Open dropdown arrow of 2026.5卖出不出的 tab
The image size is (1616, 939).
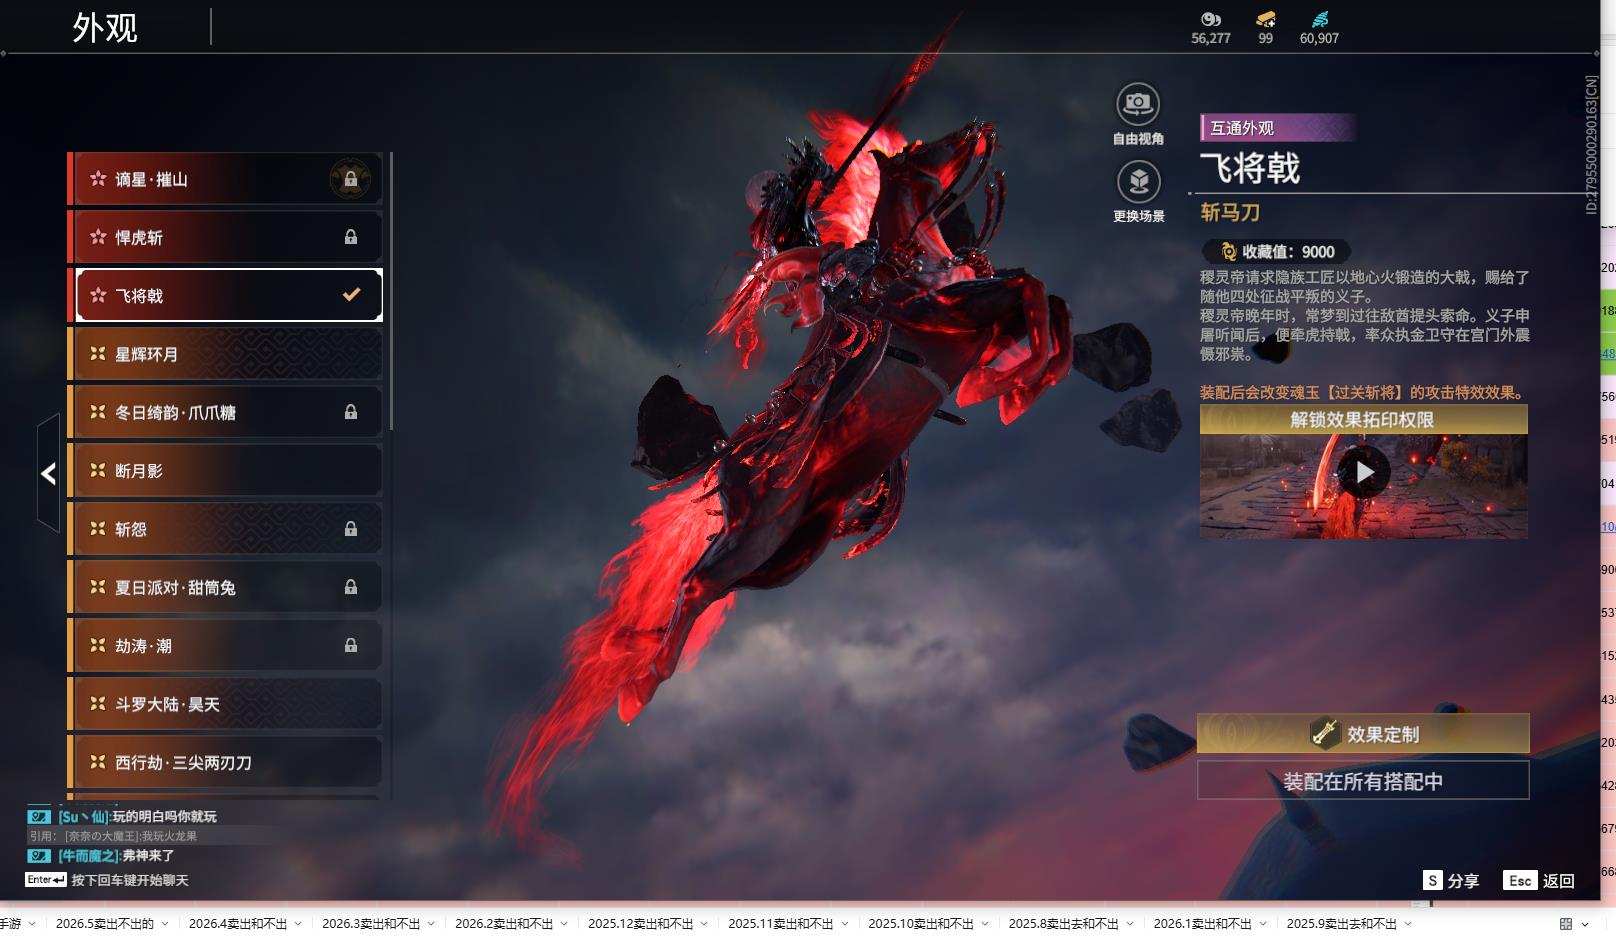pos(165,924)
